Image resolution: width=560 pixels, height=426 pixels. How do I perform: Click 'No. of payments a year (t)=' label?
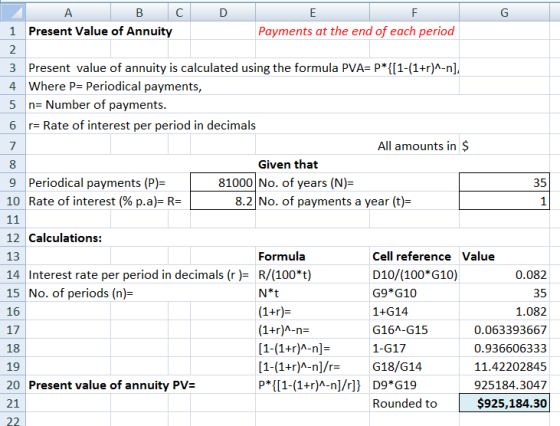coord(335,201)
